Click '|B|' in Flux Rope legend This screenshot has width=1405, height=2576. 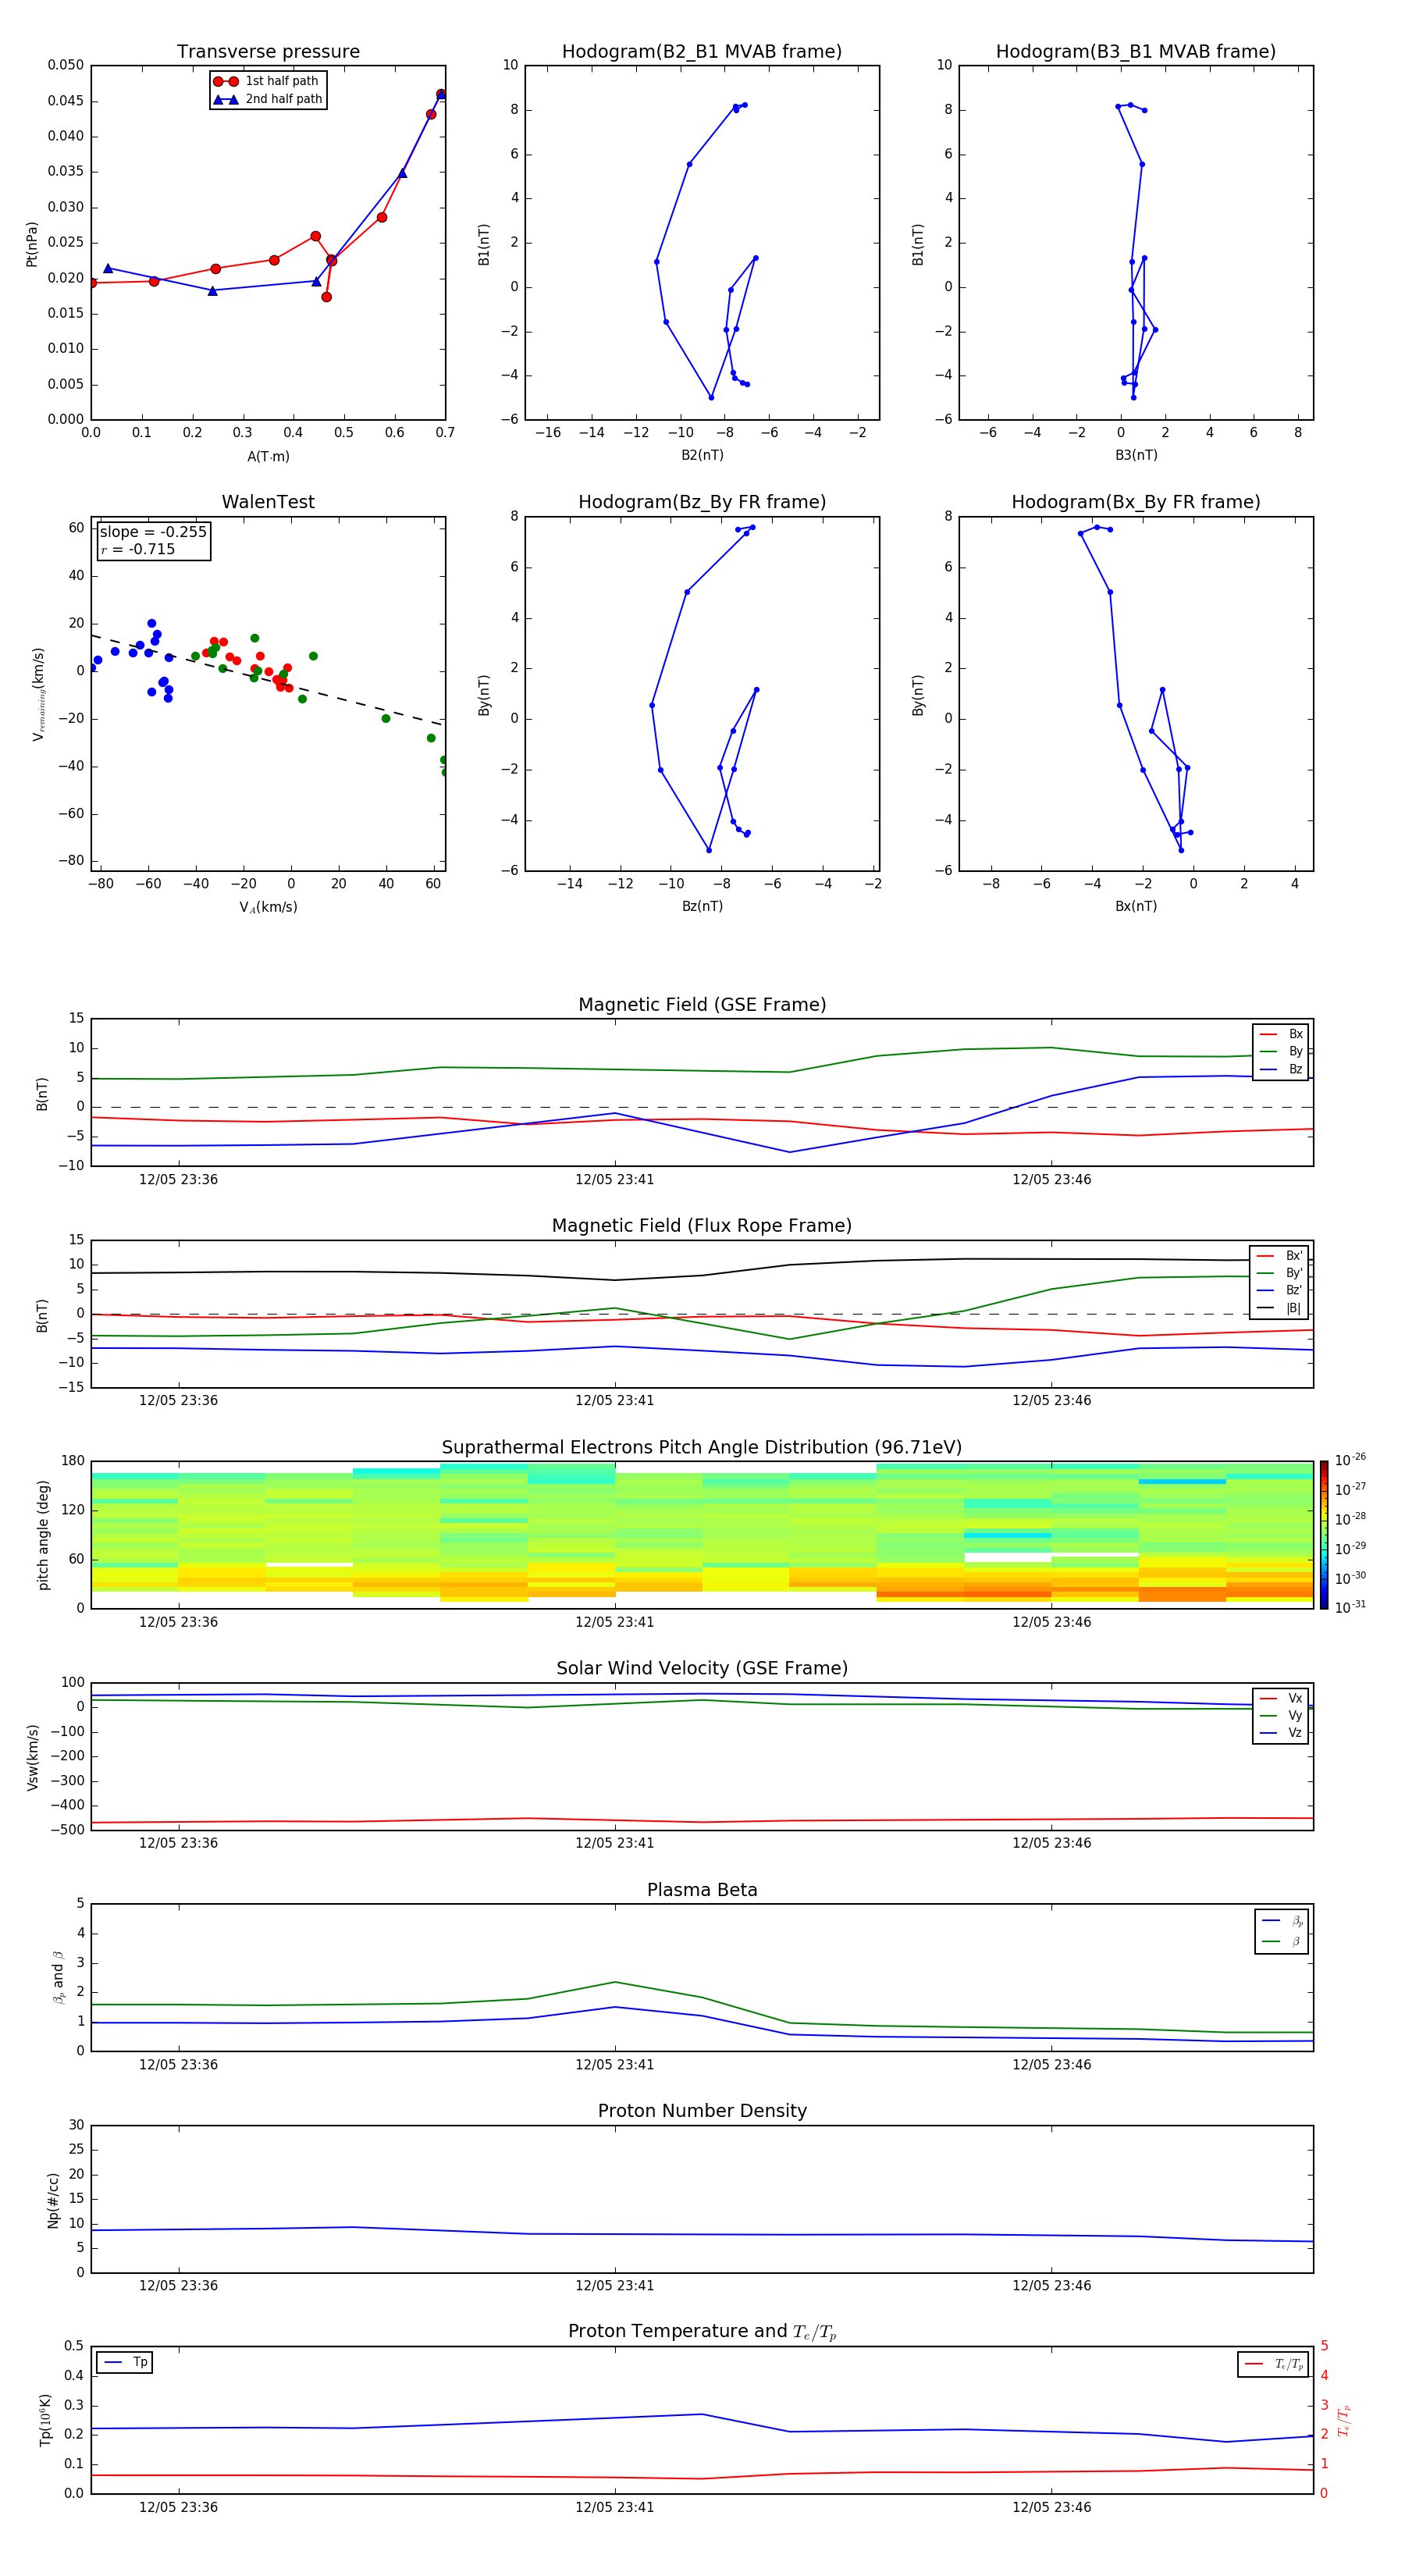pyautogui.click(x=1280, y=1308)
